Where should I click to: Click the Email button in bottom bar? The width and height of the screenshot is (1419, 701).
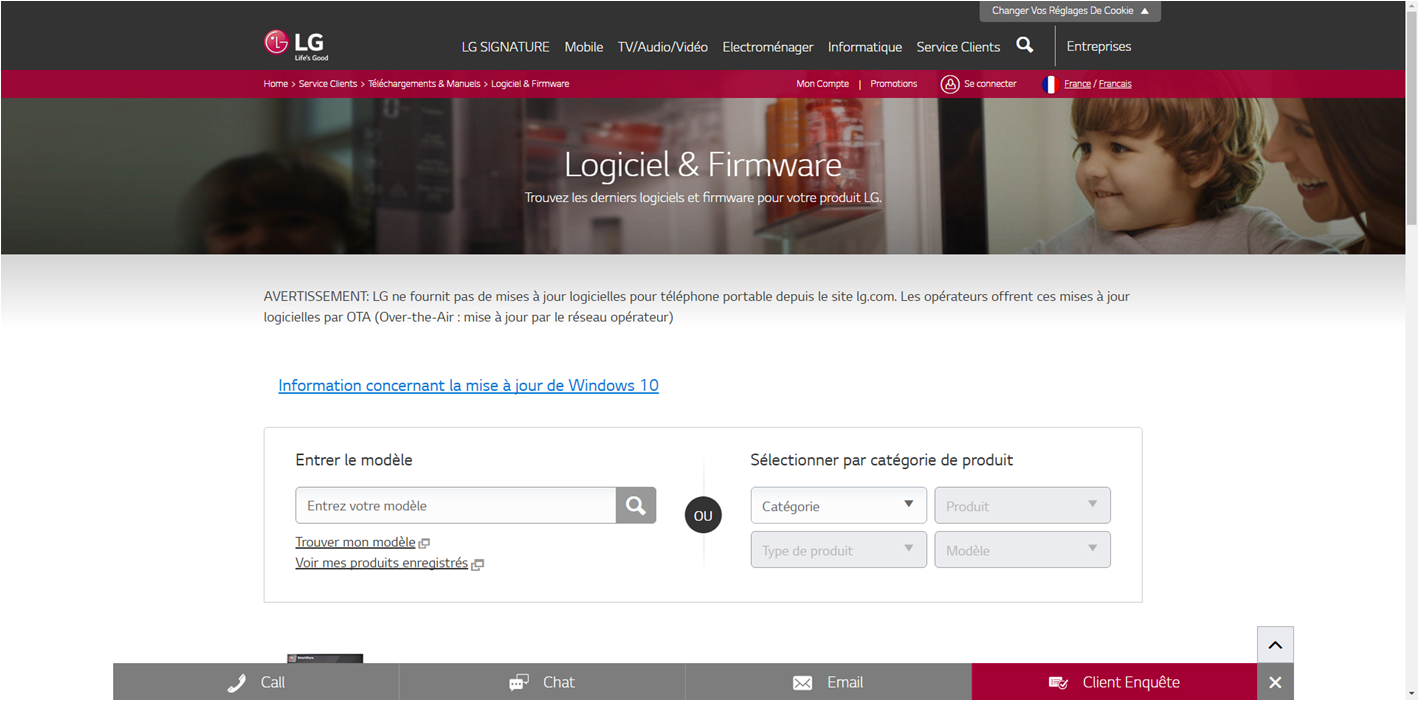828,682
